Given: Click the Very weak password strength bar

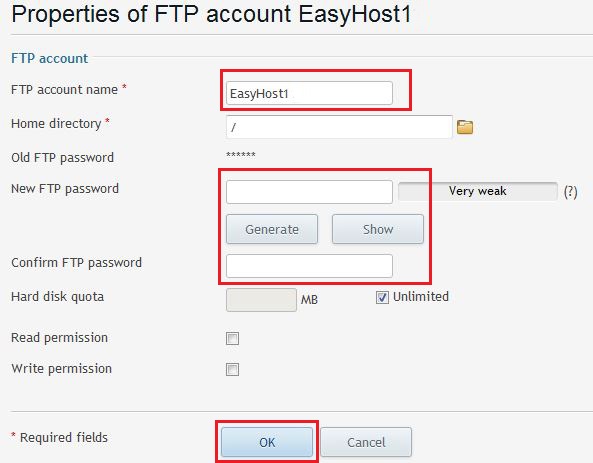Looking at the screenshot, I should click(478, 191).
